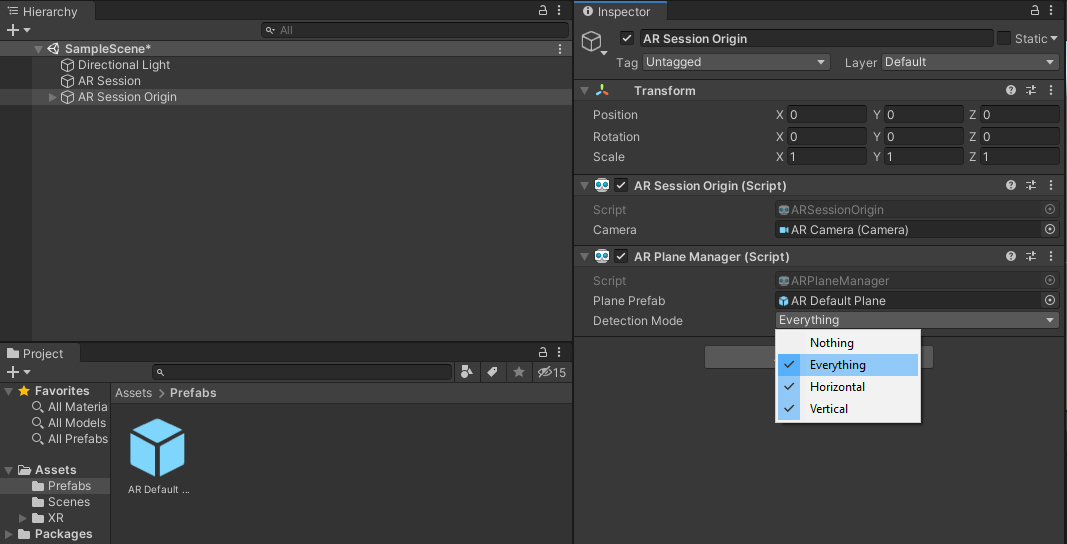Choose Nothing from the Detection Mode list
Image resolution: width=1067 pixels, height=544 pixels.
(831, 343)
